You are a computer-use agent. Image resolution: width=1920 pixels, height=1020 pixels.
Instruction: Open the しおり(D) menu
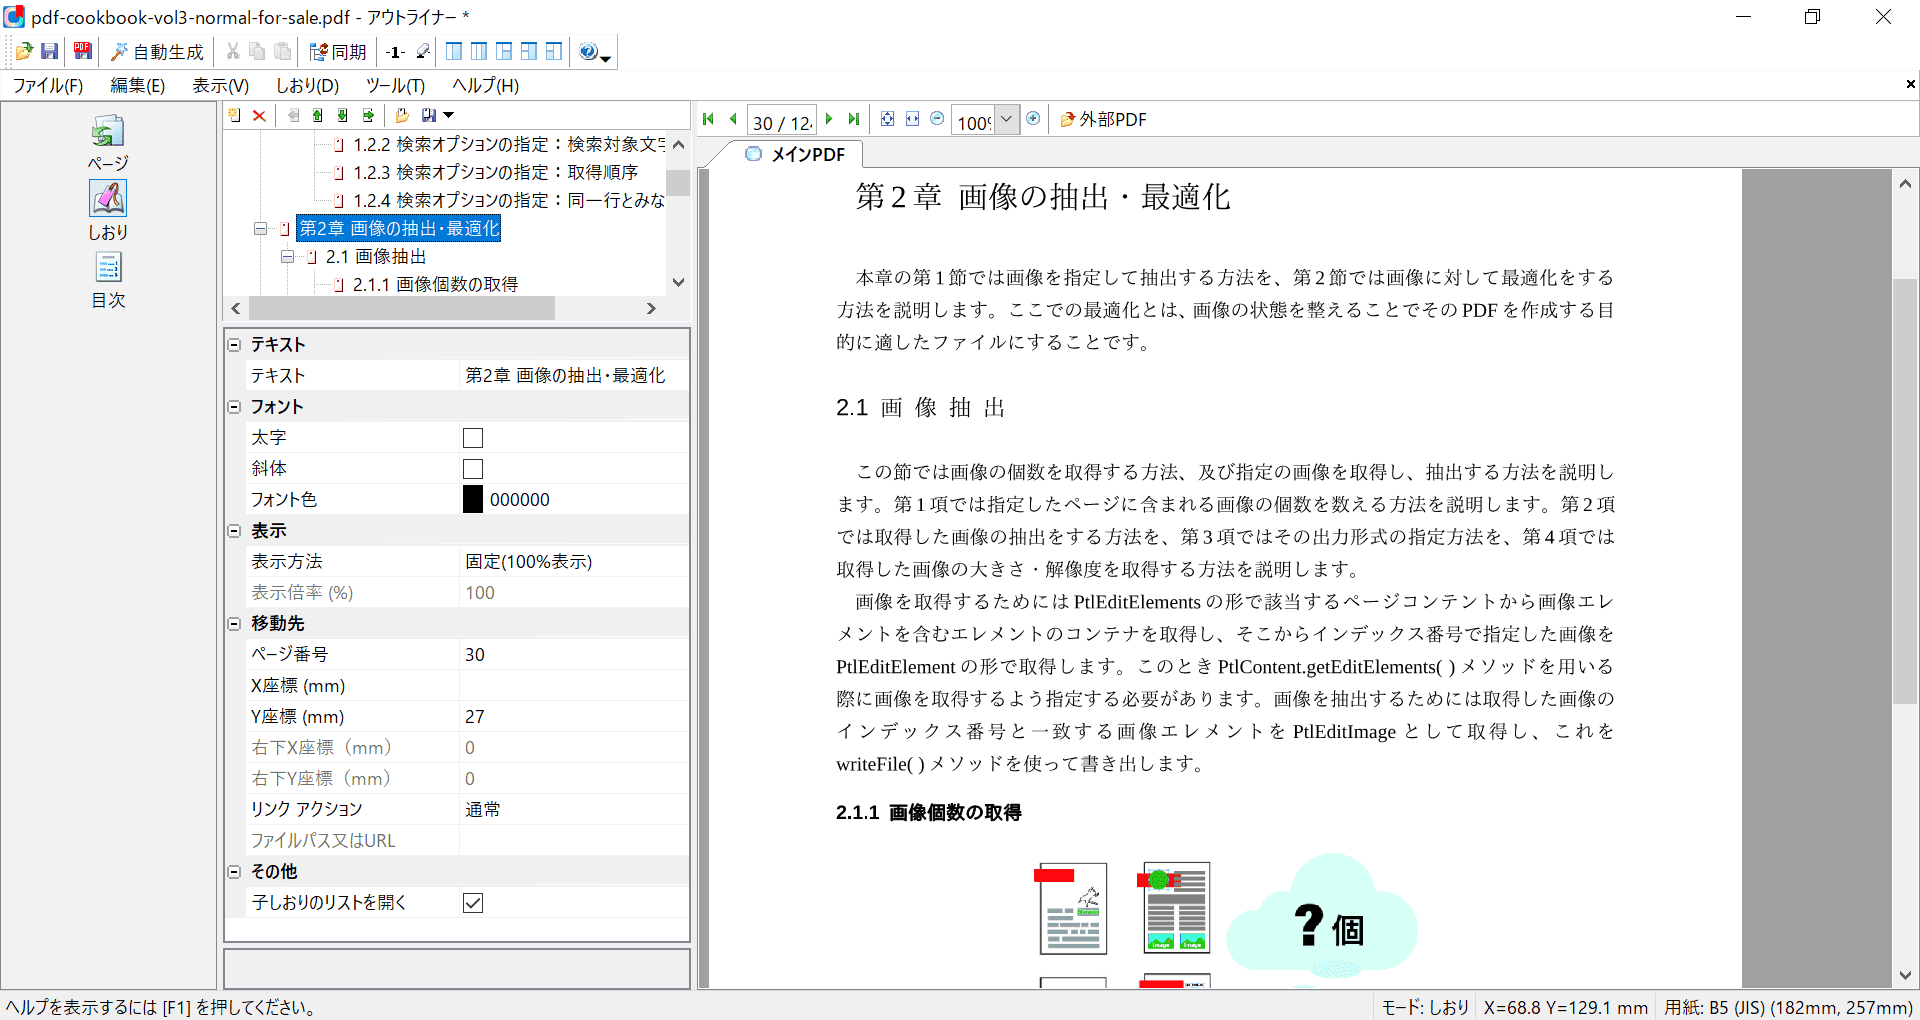click(307, 86)
